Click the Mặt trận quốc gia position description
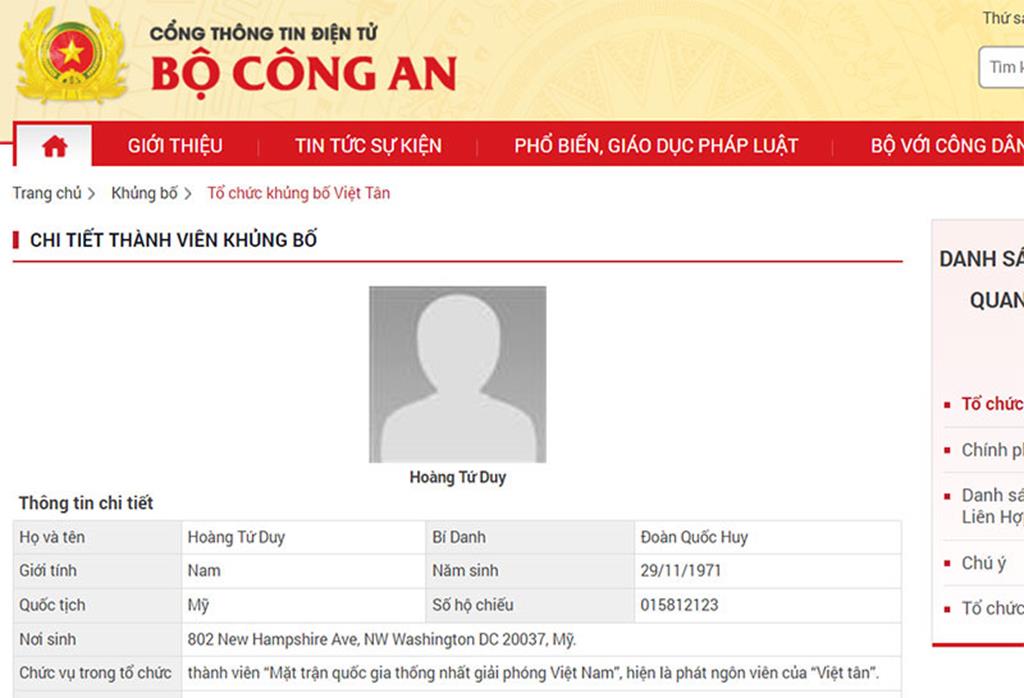Image resolution: width=1024 pixels, height=698 pixels. pos(534,673)
